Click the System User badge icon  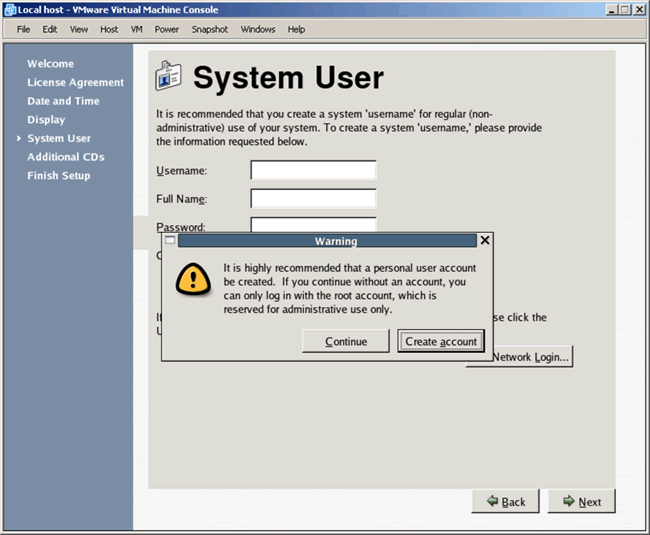point(169,77)
